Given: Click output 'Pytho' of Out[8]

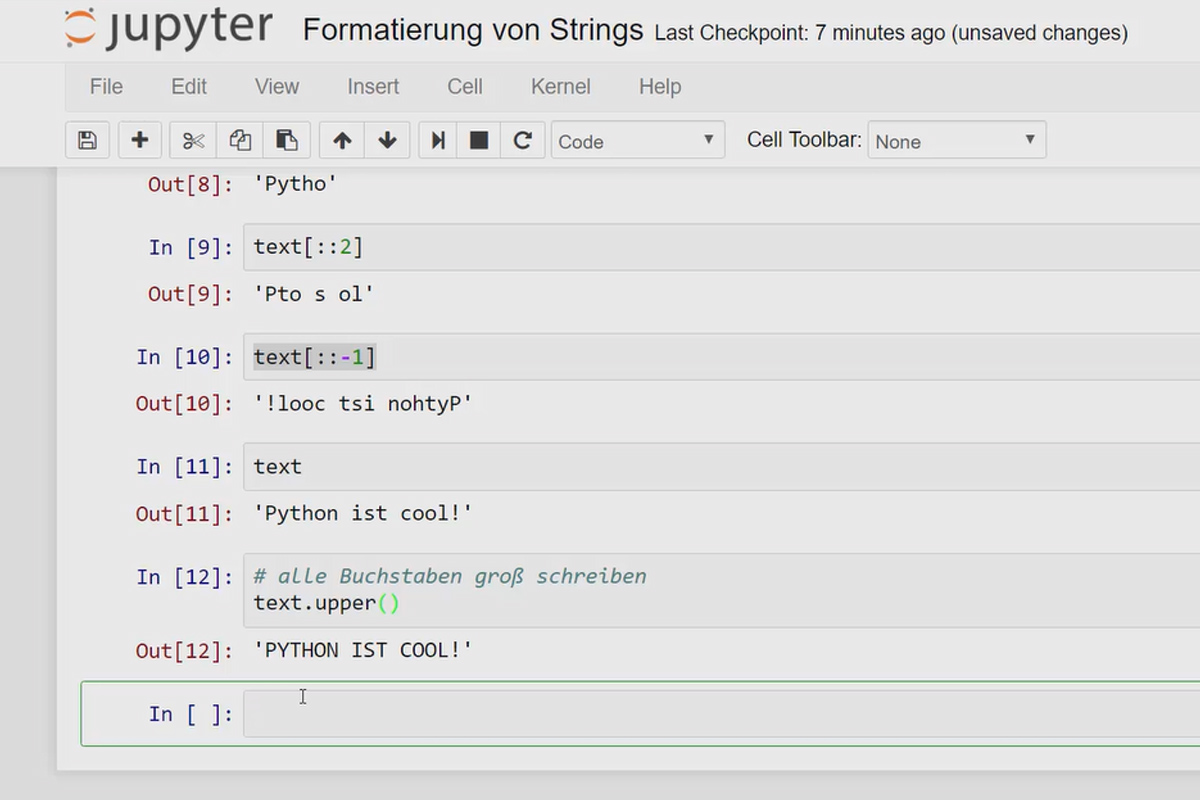Looking at the screenshot, I should tap(296, 184).
